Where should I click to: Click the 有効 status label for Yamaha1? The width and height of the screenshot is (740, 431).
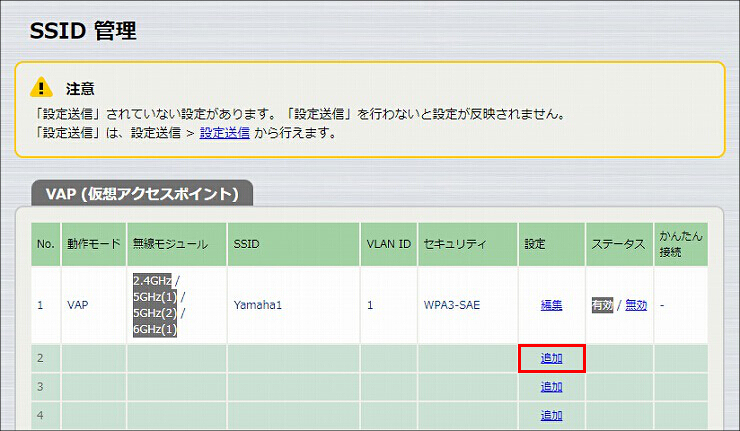[x=602, y=305]
